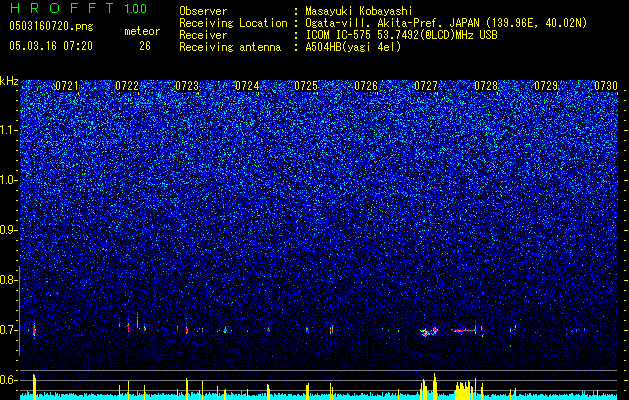
Task: Click the 0.7 kHz axis label
Action: click(8, 330)
